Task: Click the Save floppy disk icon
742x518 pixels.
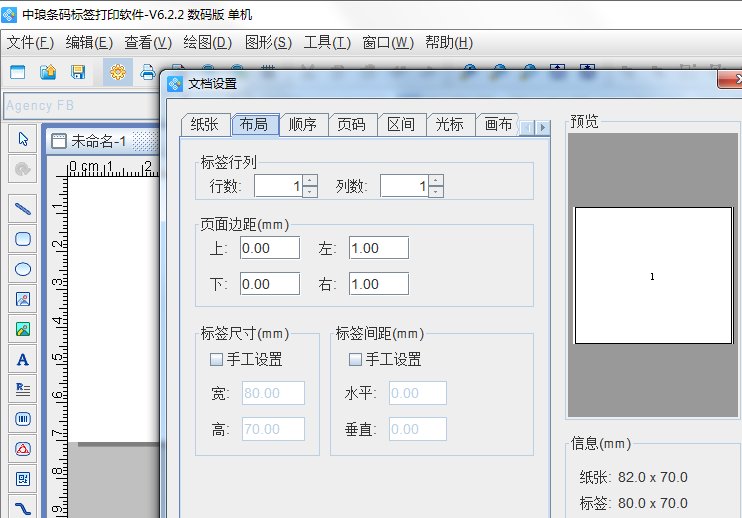Action: (x=78, y=72)
